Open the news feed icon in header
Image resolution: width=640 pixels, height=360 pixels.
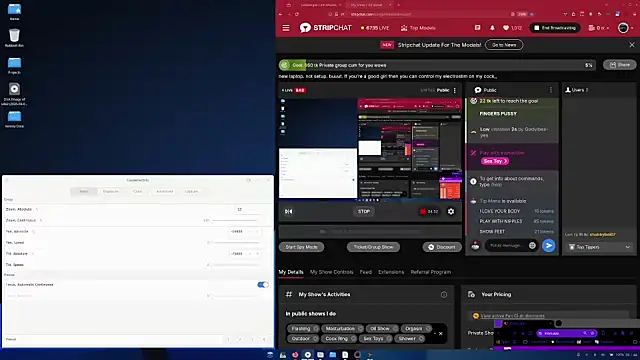click(x=477, y=28)
